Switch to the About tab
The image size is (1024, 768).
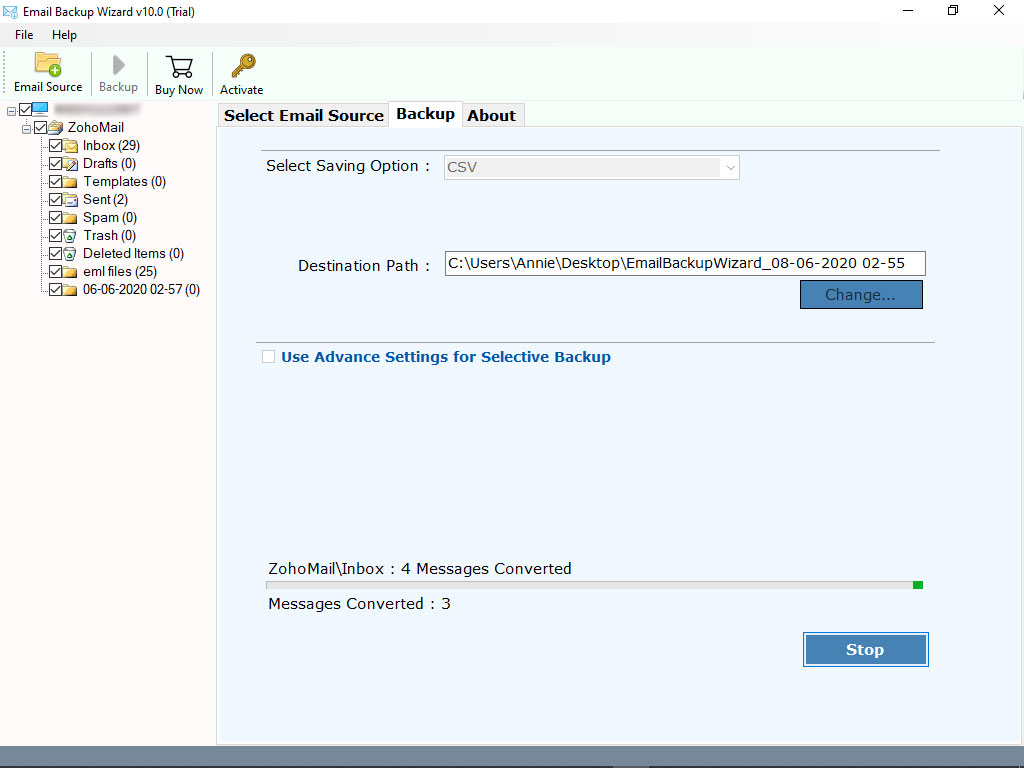click(x=493, y=115)
